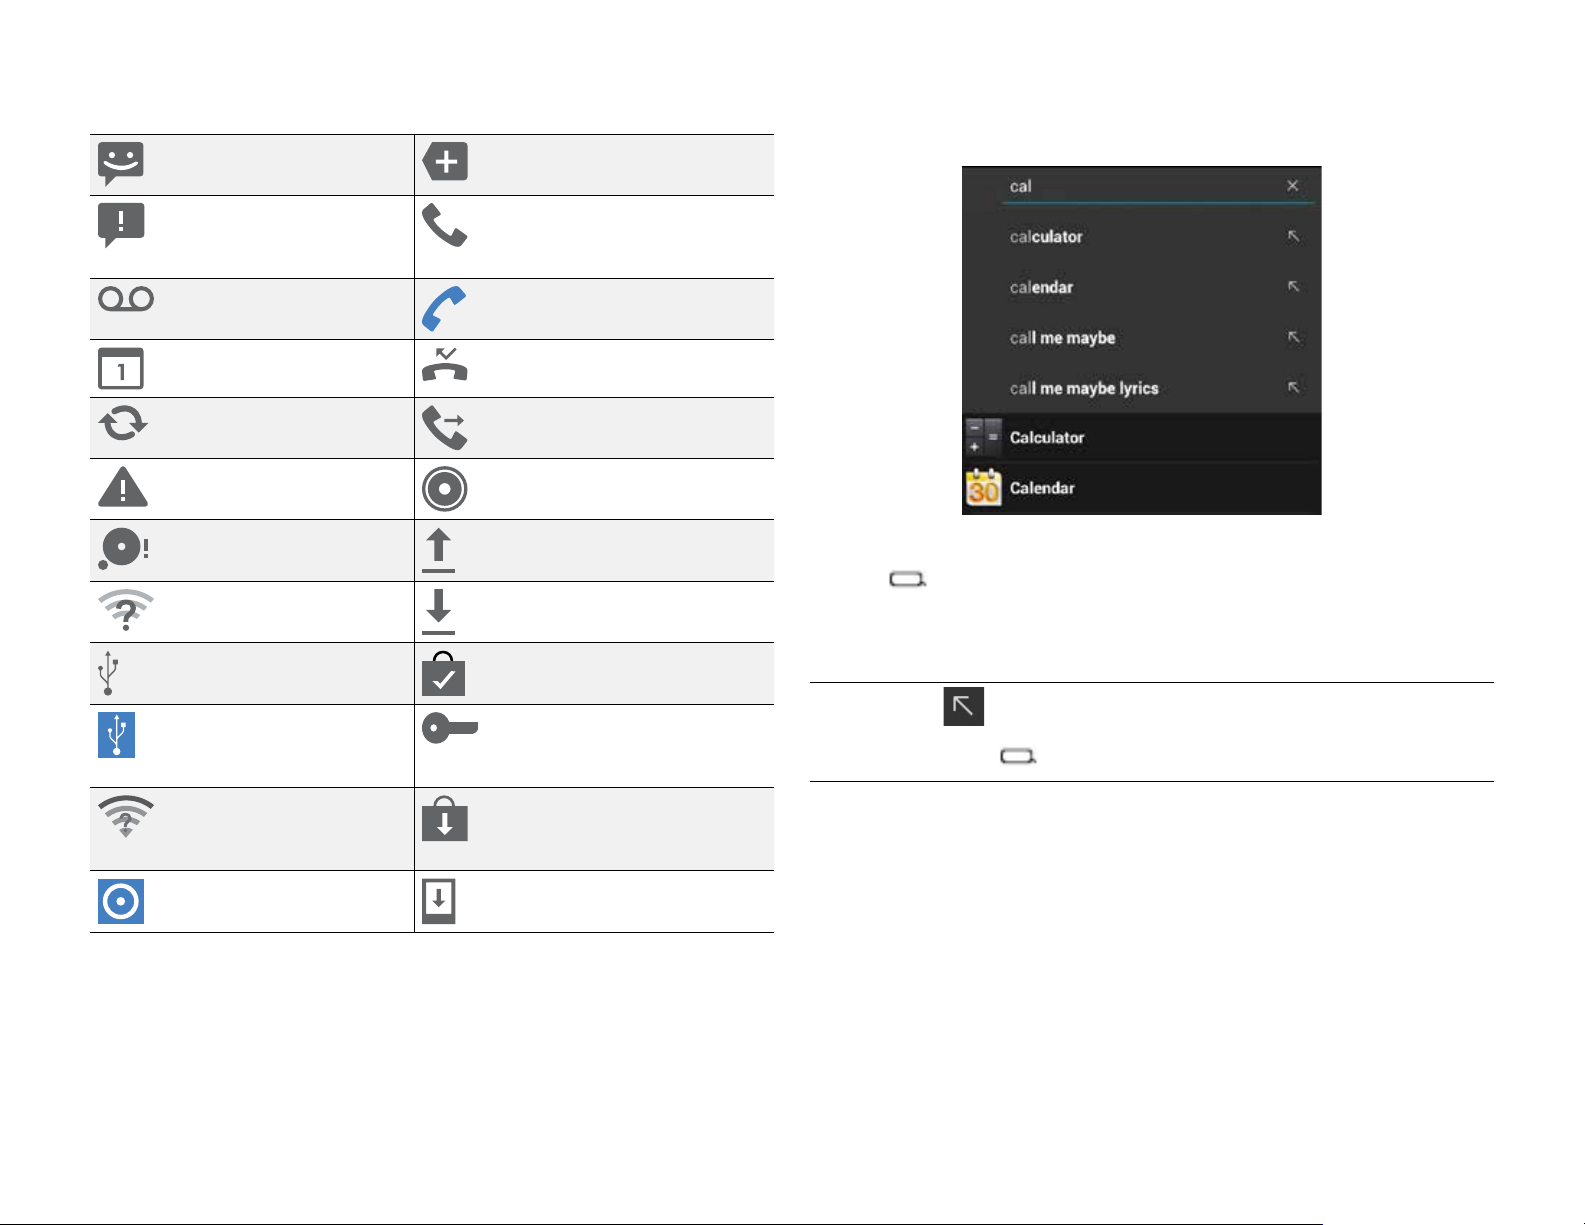Select the device with down arrow icon
The image size is (1585, 1225).
[439, 901]
